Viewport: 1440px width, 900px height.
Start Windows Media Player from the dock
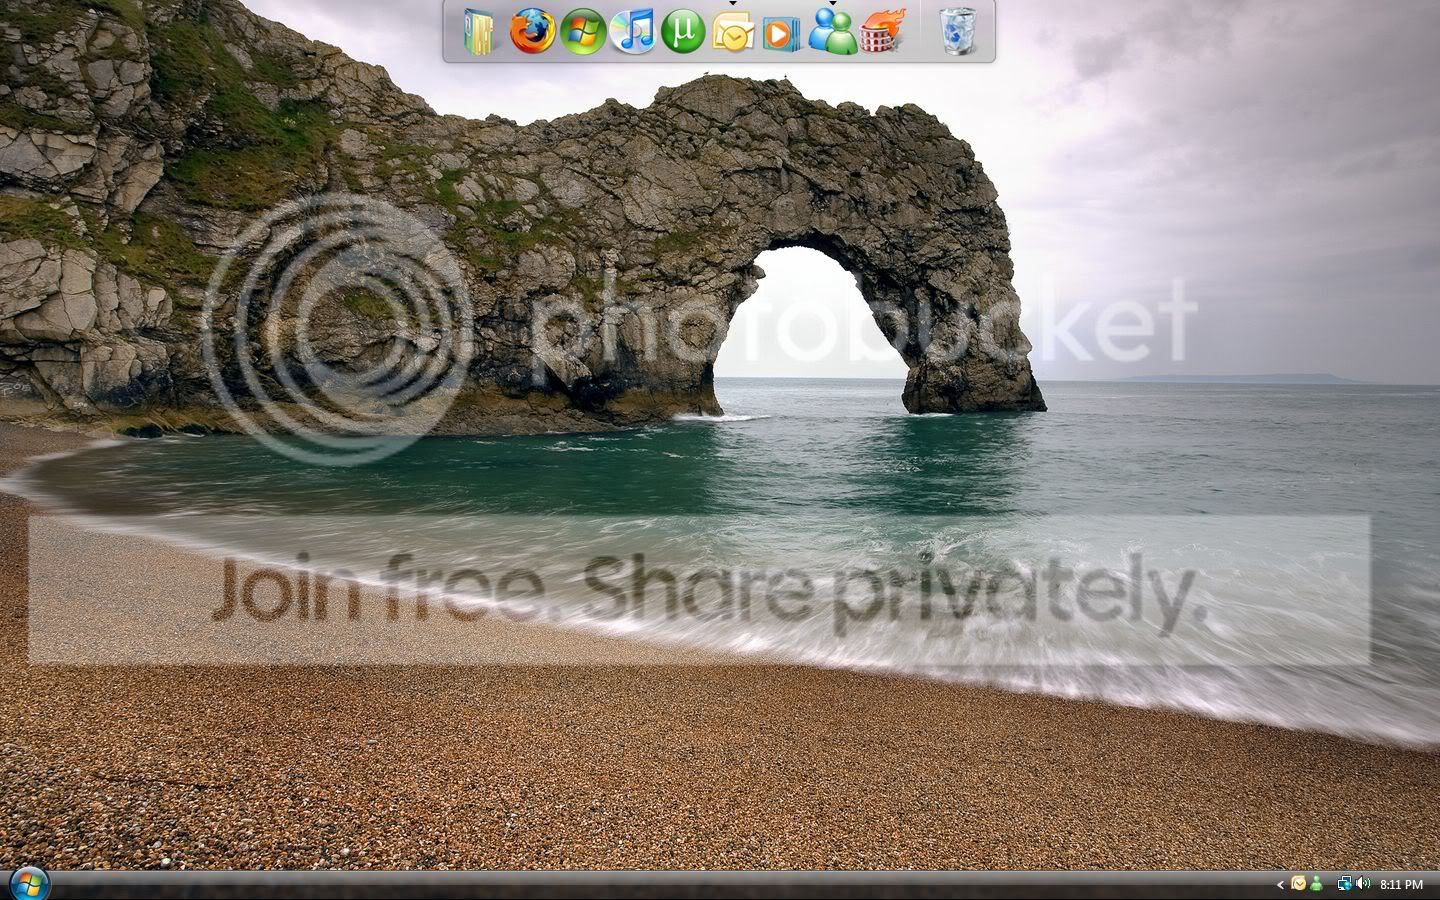pos(781,35)
